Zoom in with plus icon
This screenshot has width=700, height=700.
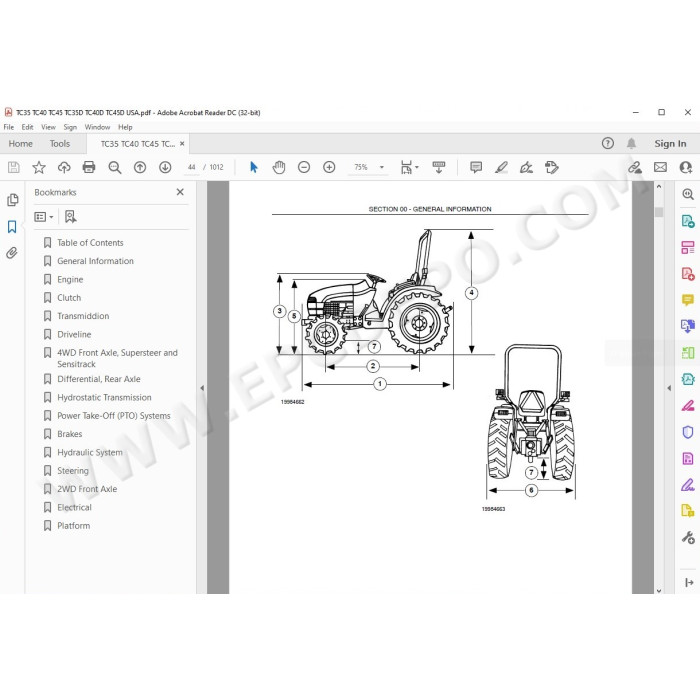pyautogui.click(x=329, y=167)
